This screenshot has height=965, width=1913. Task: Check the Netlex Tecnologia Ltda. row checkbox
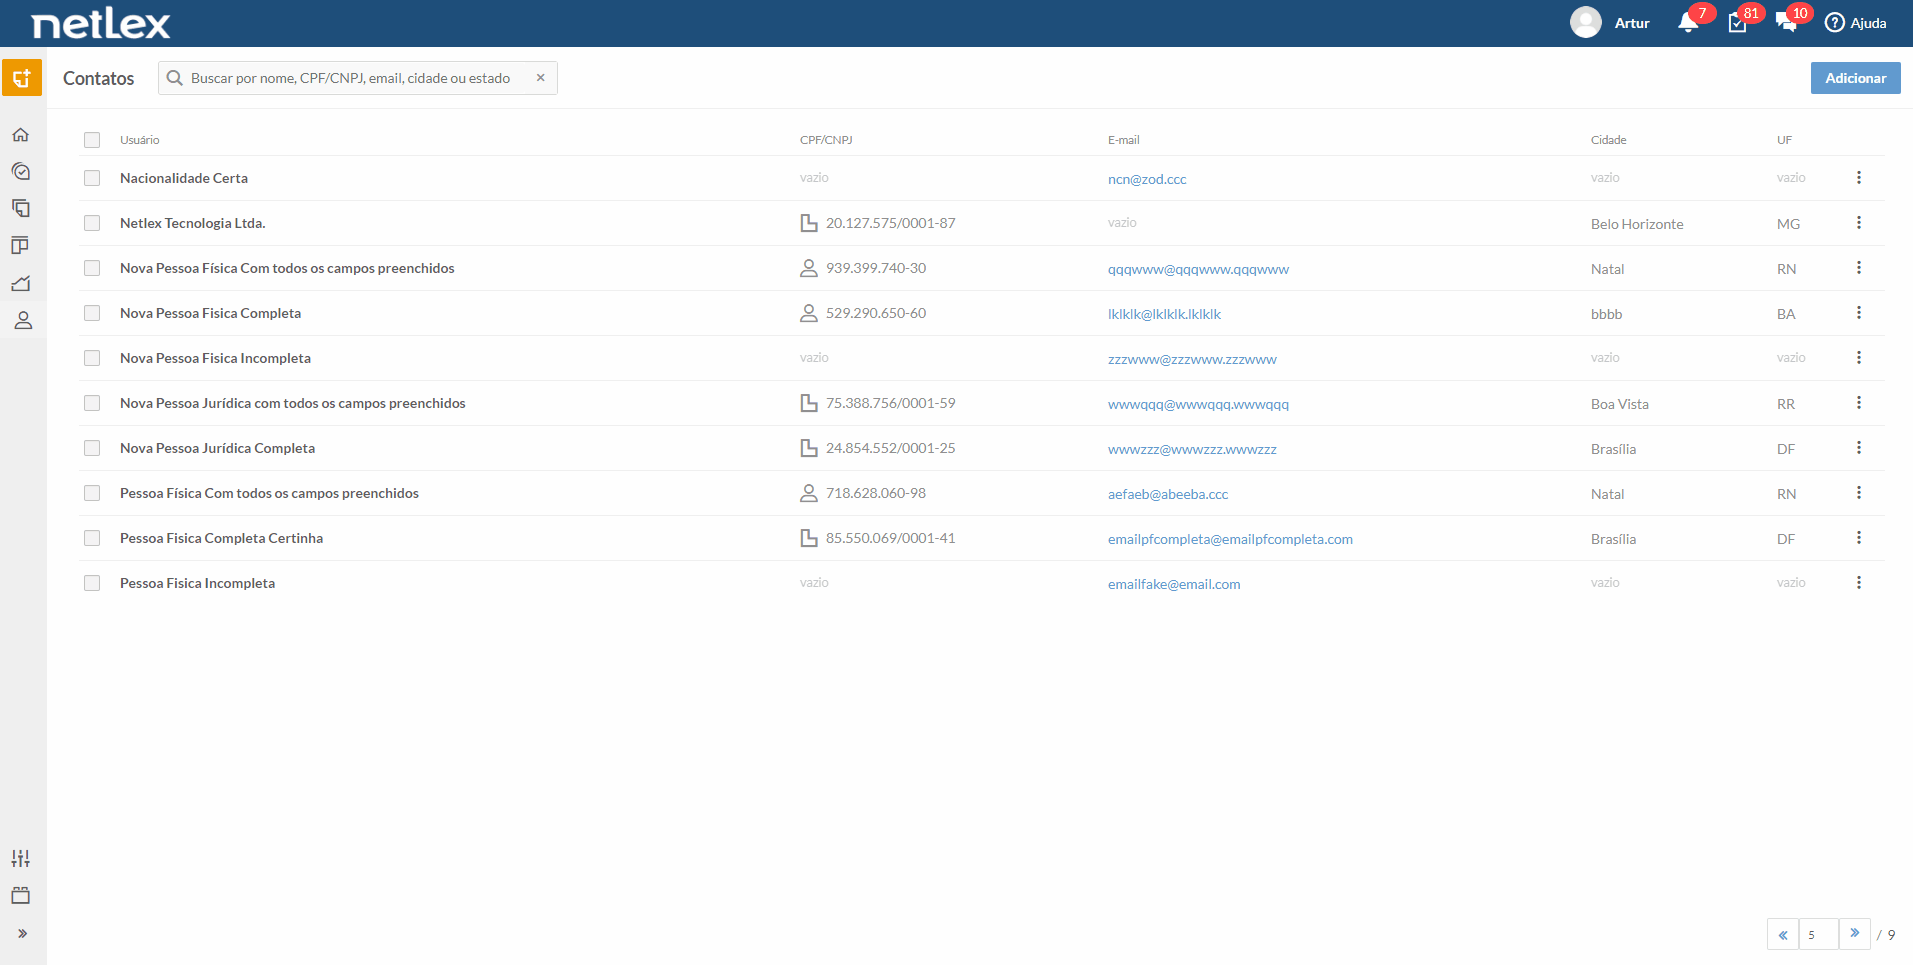tap(92, 223)
